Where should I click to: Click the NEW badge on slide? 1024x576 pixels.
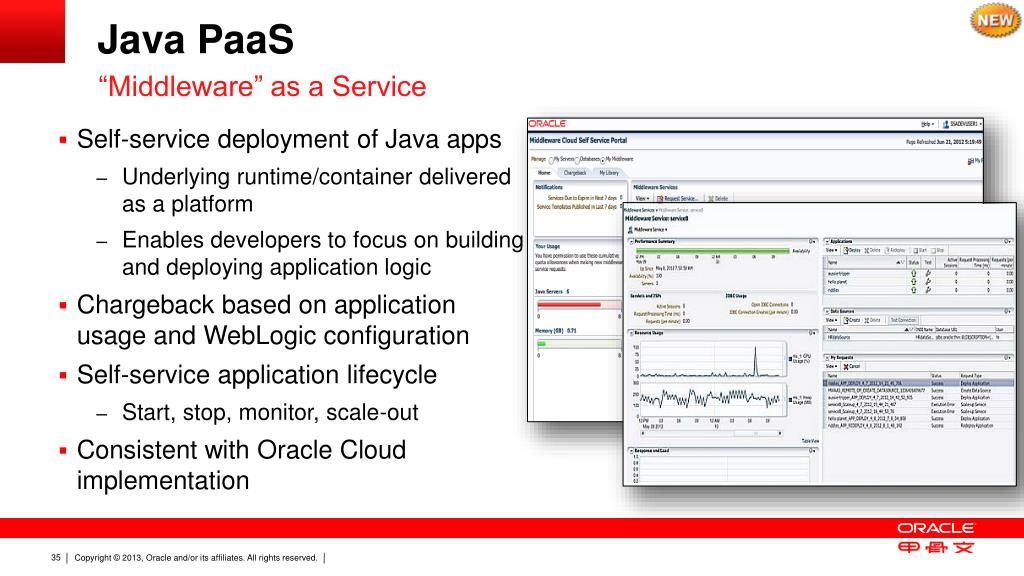tap(995, 20)
